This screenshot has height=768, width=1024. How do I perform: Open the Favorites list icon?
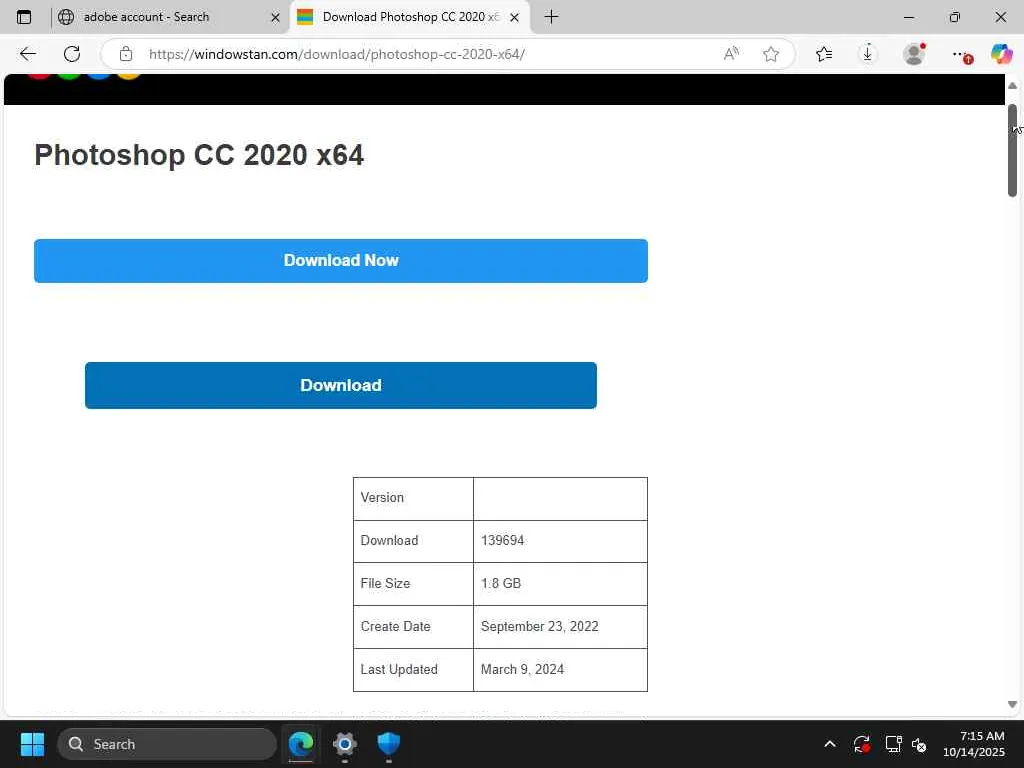(824, 54)
